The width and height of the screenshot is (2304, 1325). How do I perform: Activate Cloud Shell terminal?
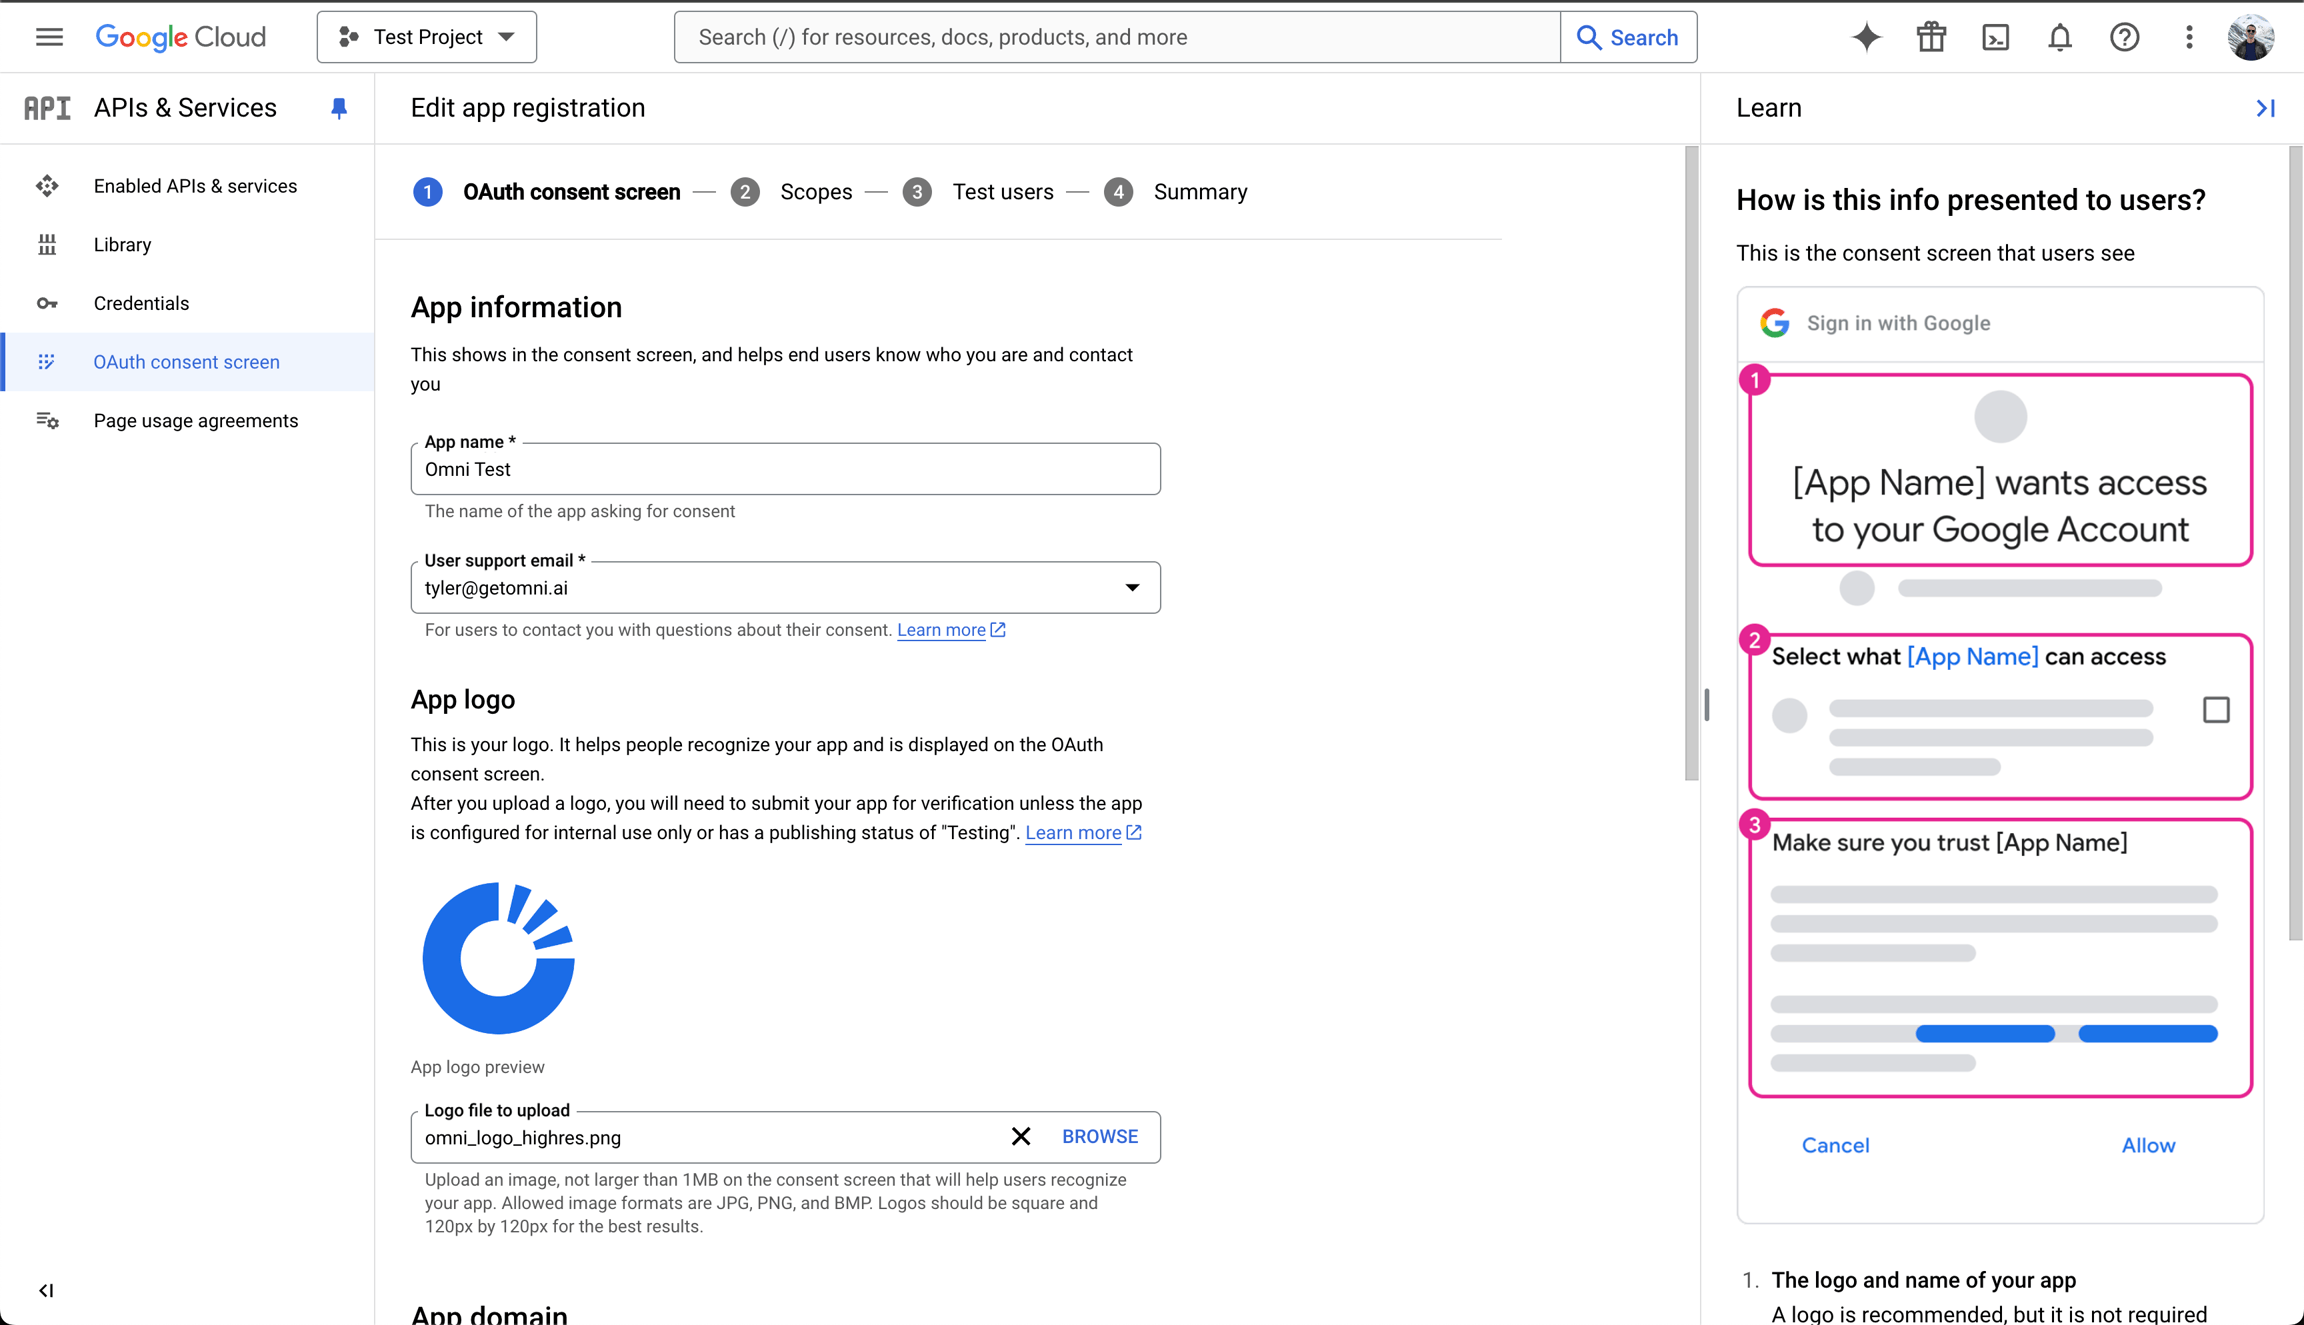pyautogui.click(x=1995, y=36)
